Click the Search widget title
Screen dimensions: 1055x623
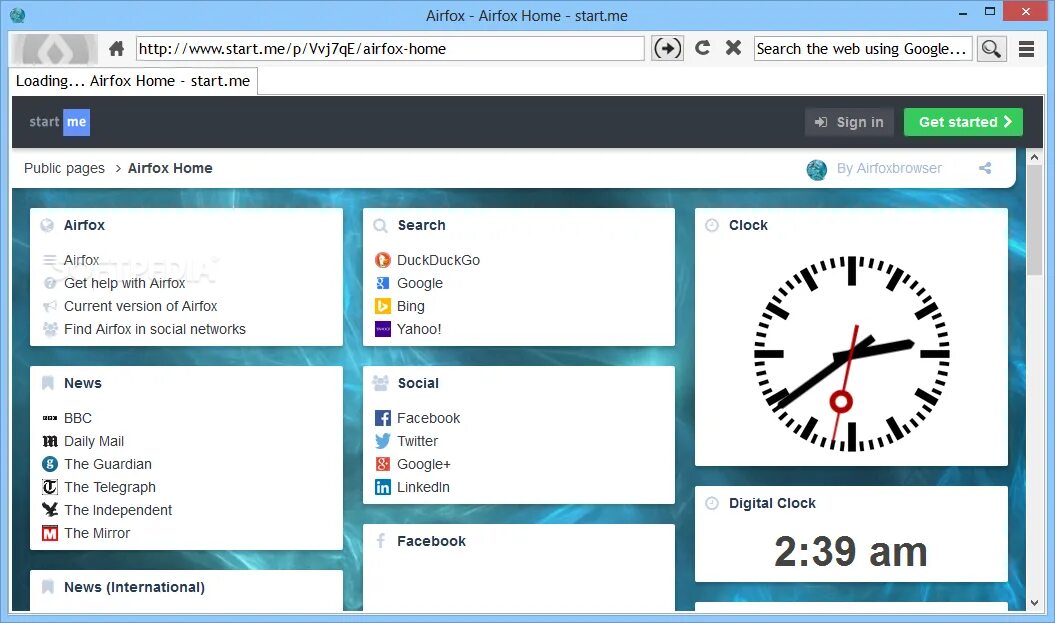pyautogui.click(x=421, y=225)
